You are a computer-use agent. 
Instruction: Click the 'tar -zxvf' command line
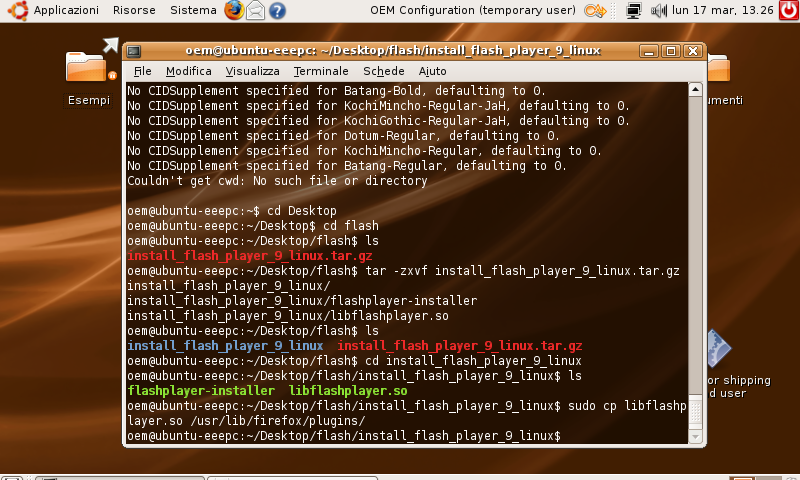pyautogui.click(x=403, y=271)
